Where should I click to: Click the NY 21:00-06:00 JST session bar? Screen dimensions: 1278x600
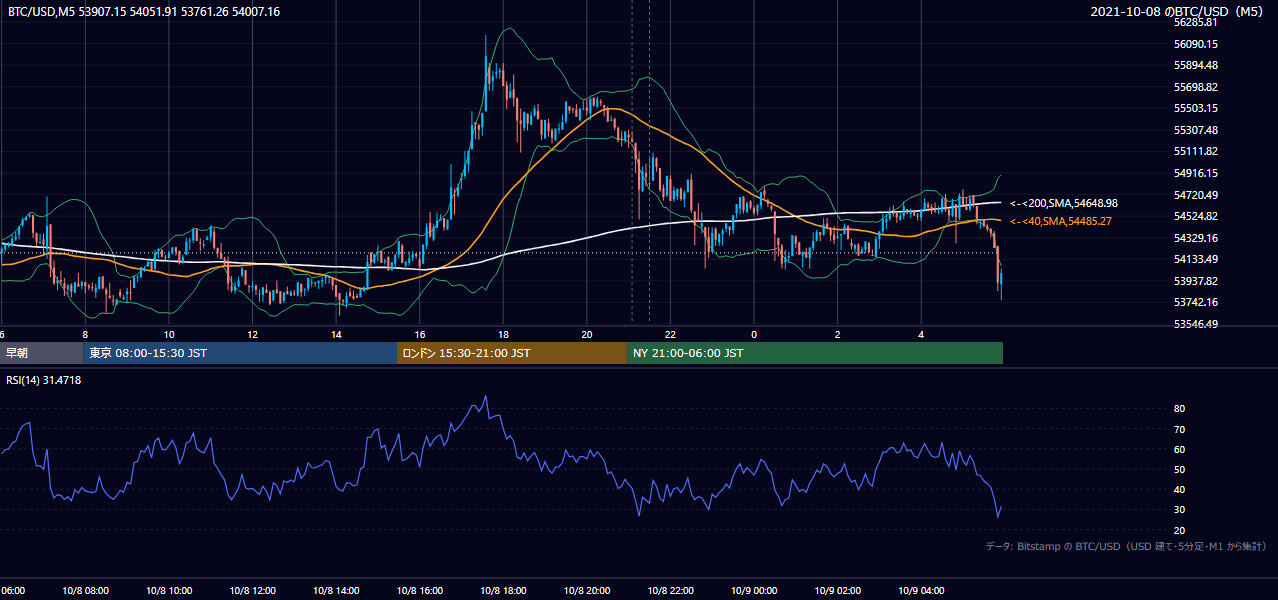click(815, 353)
